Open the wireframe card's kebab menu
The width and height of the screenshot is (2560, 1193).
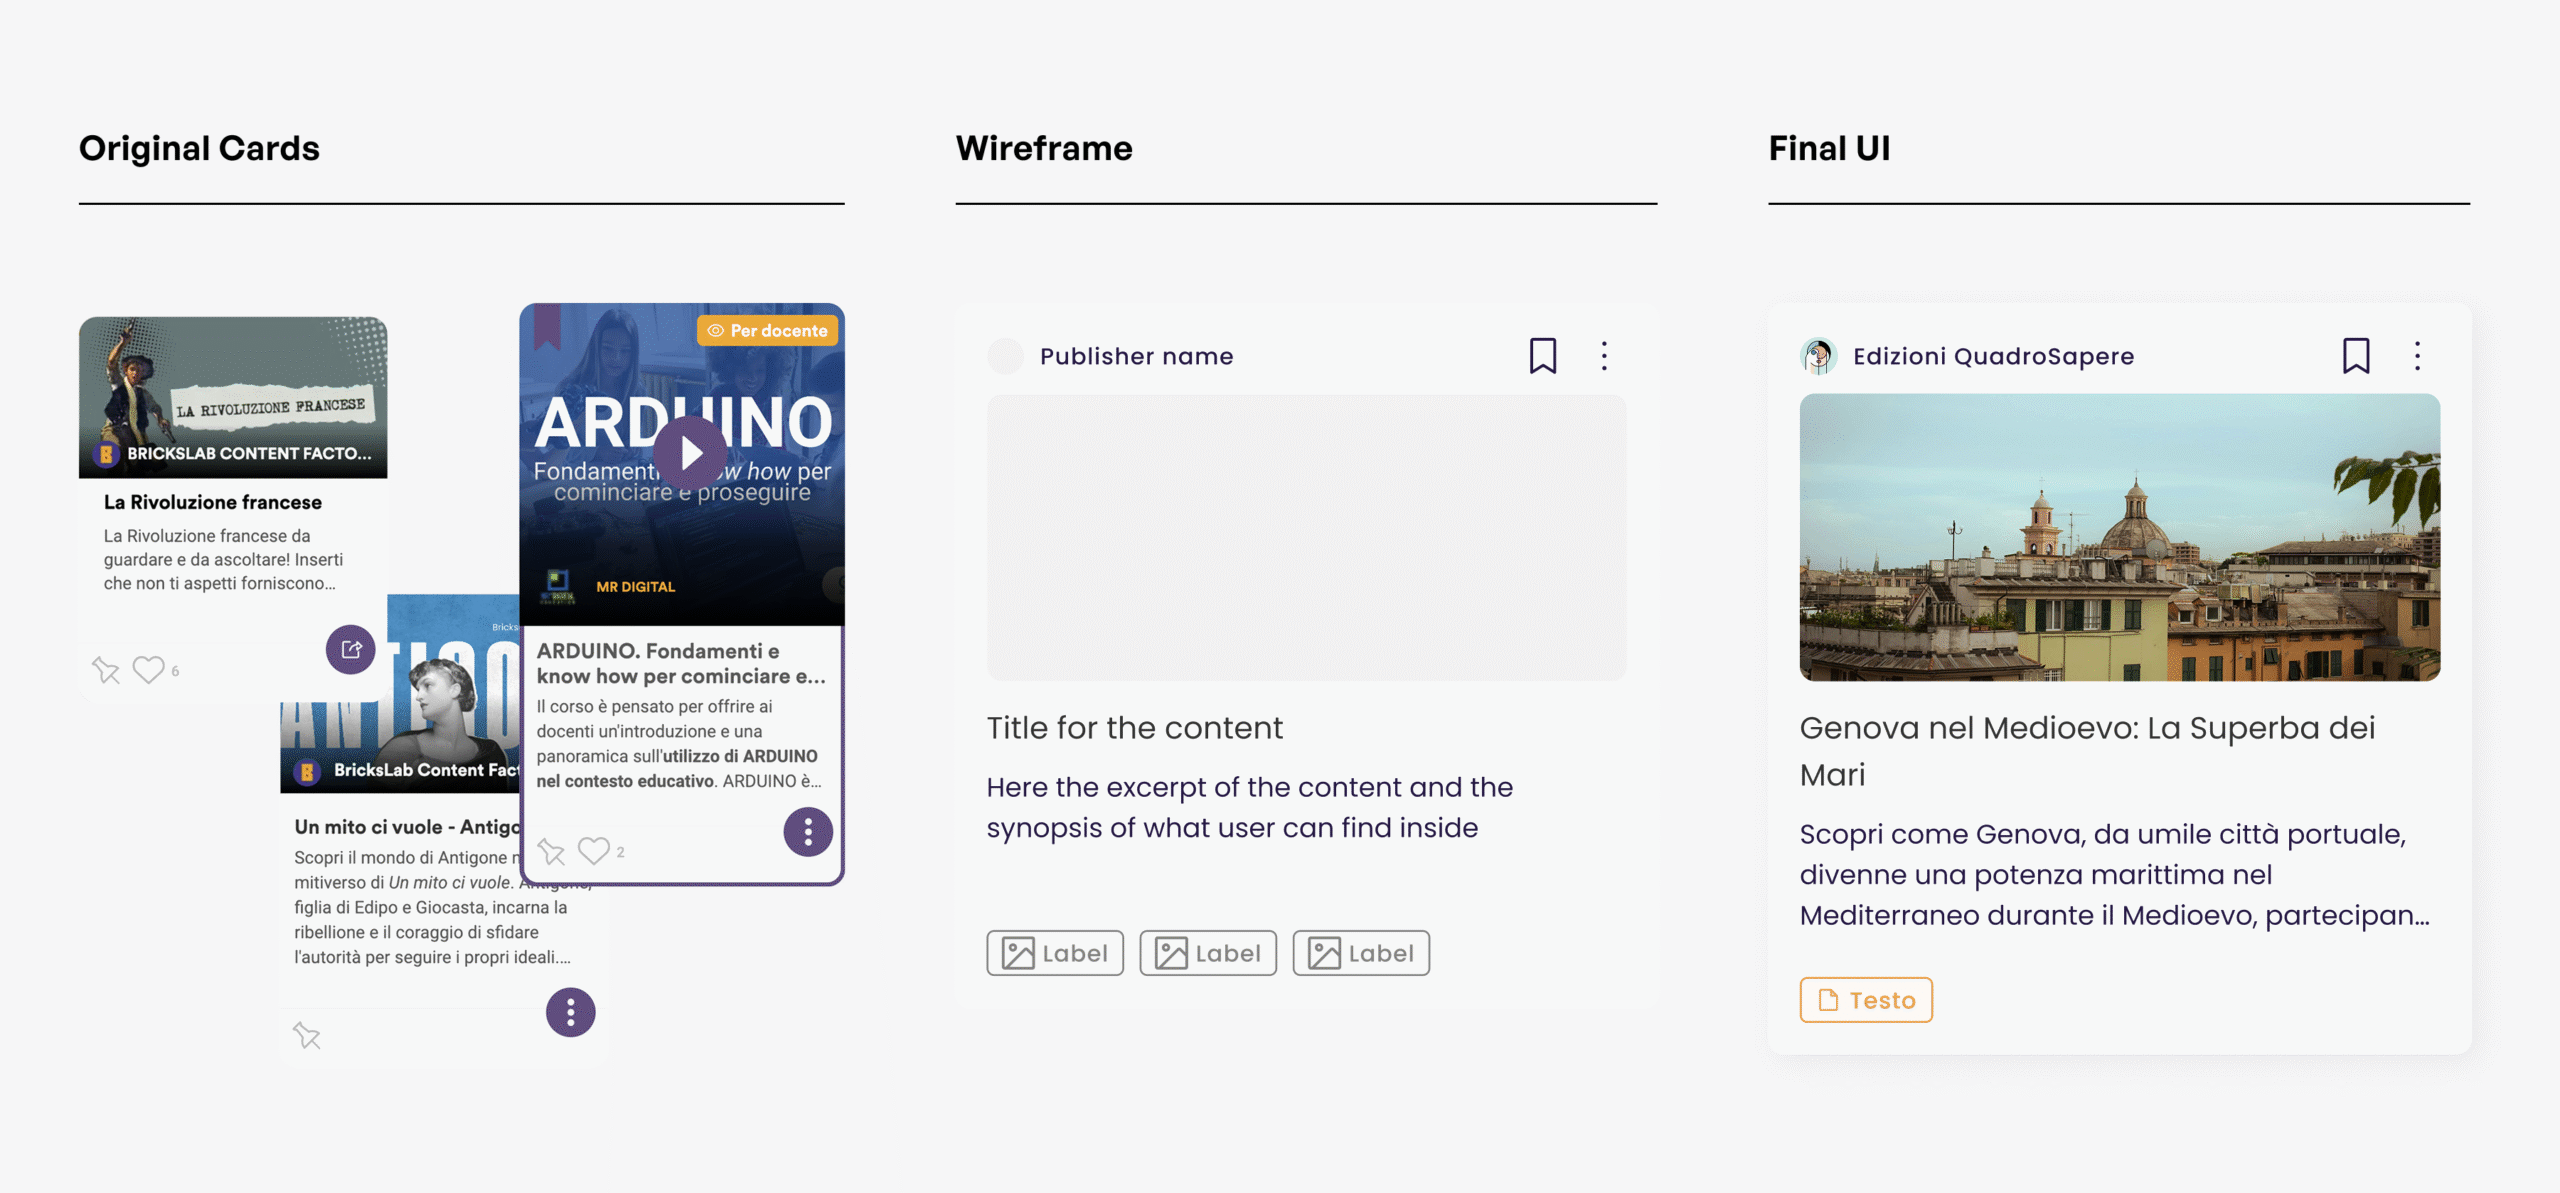(1604, 356)
